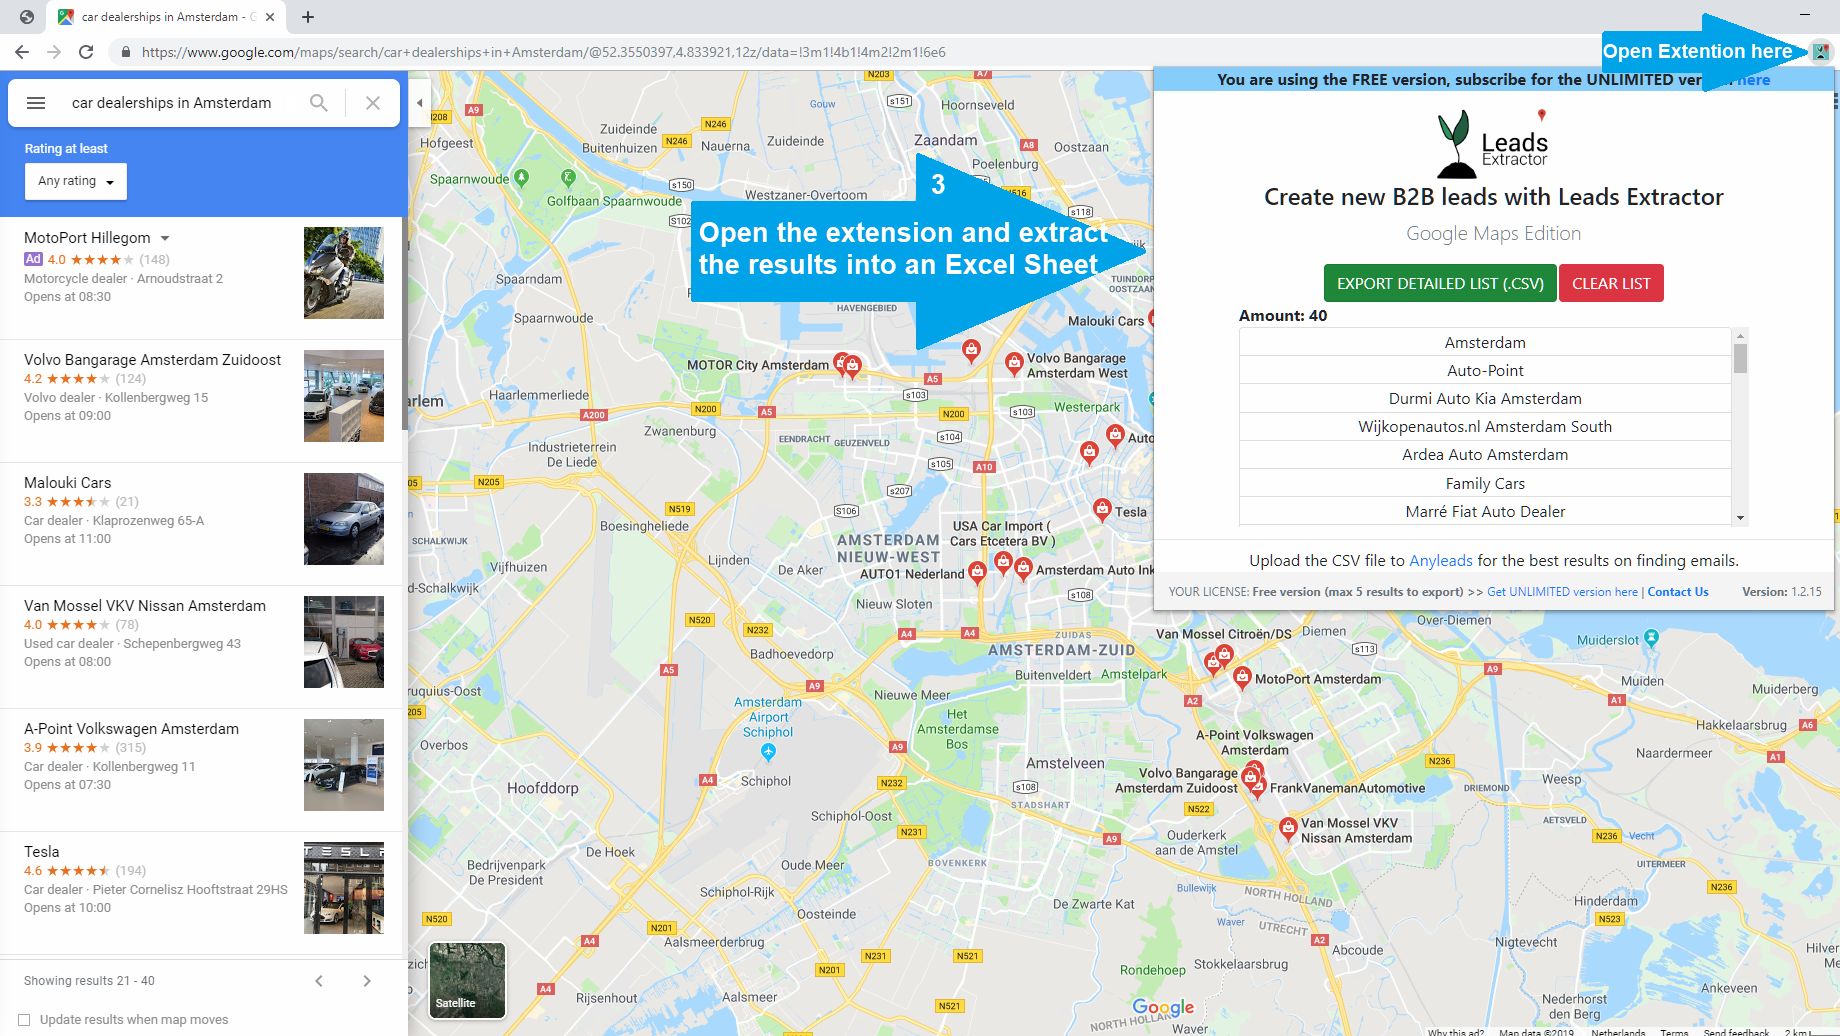Screen dimensions: 1840x1036
Task: Click the browser address bar URL
Action: [x=543, y=52]
